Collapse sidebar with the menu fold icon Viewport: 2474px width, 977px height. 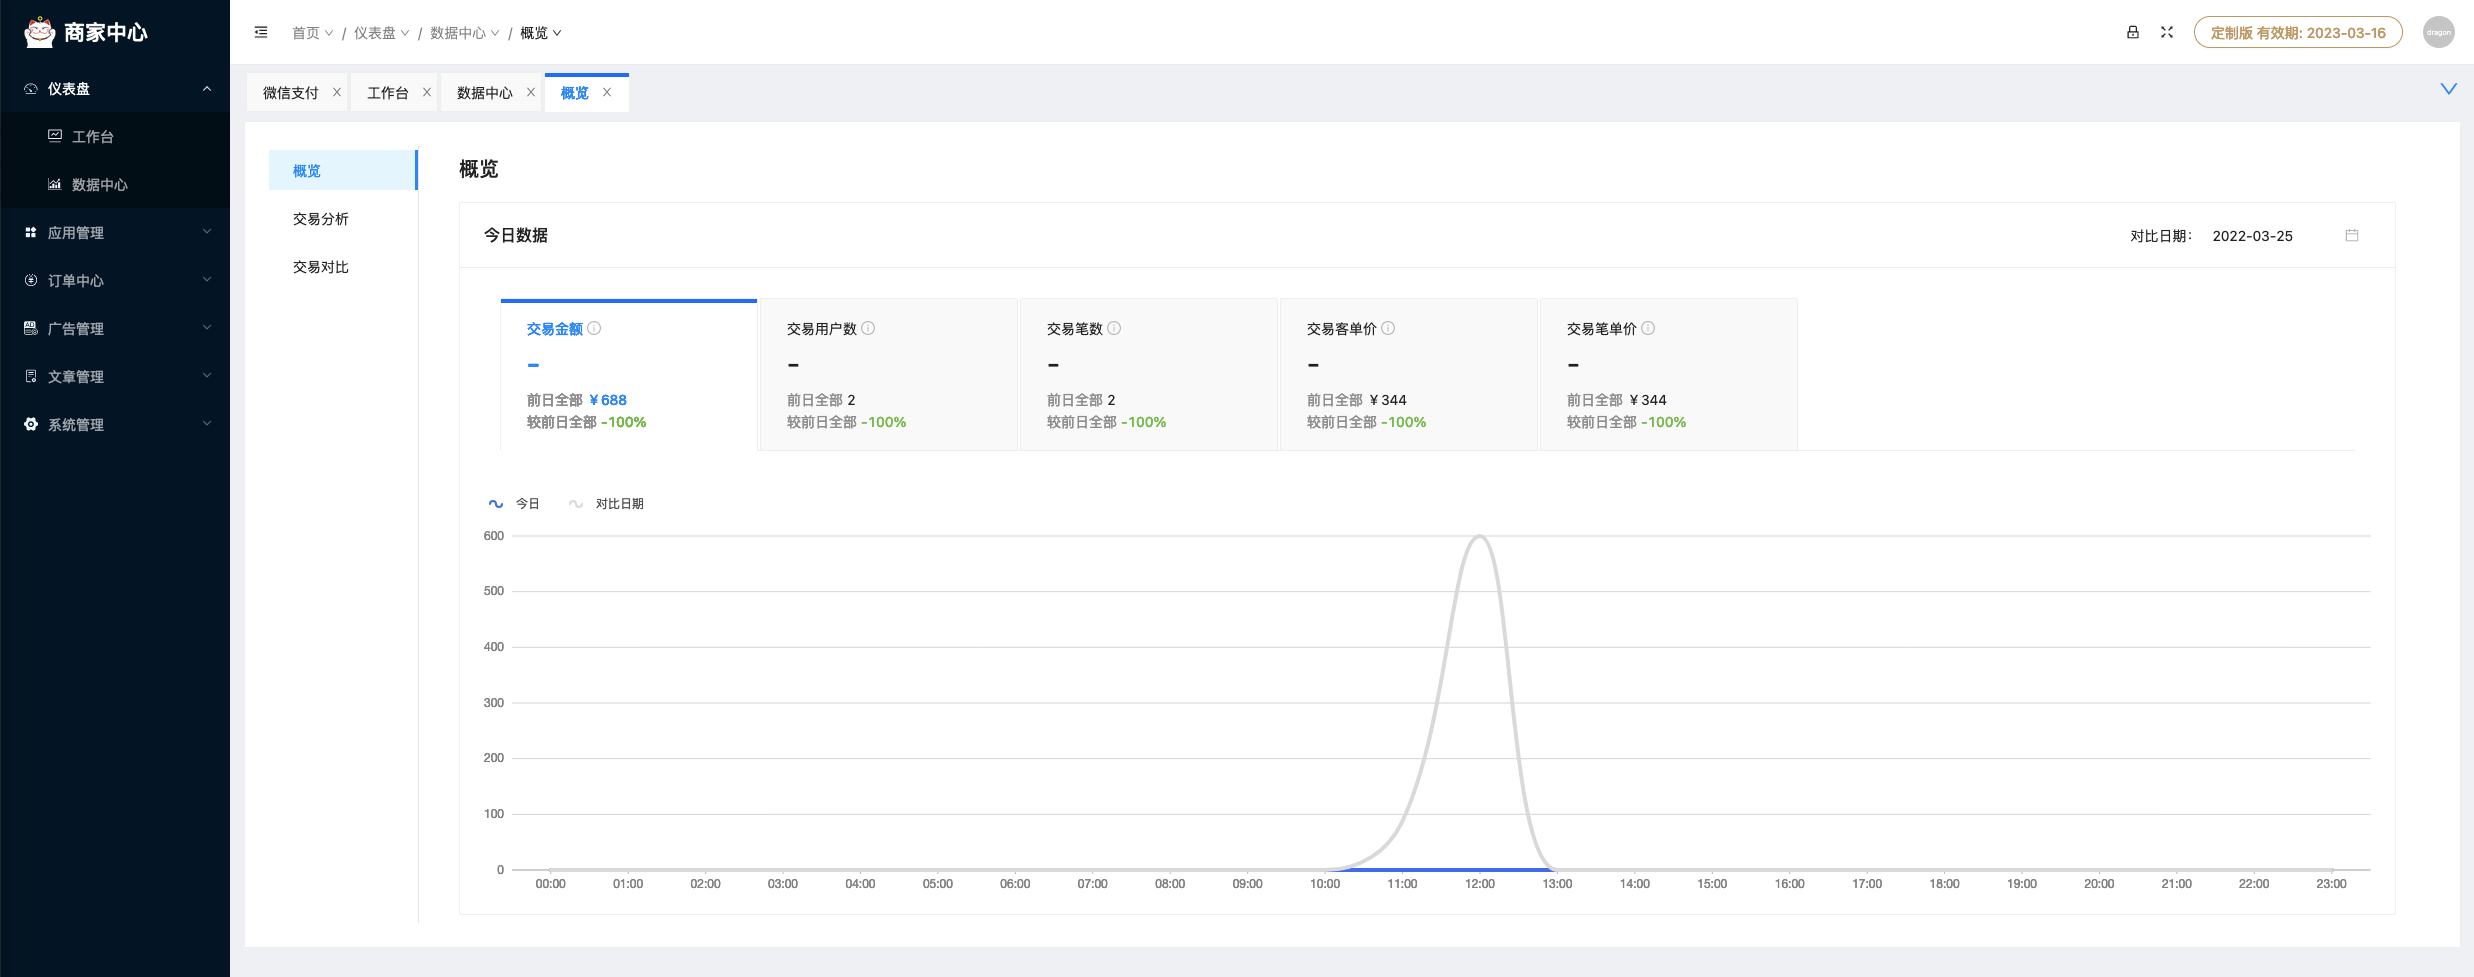261,32
